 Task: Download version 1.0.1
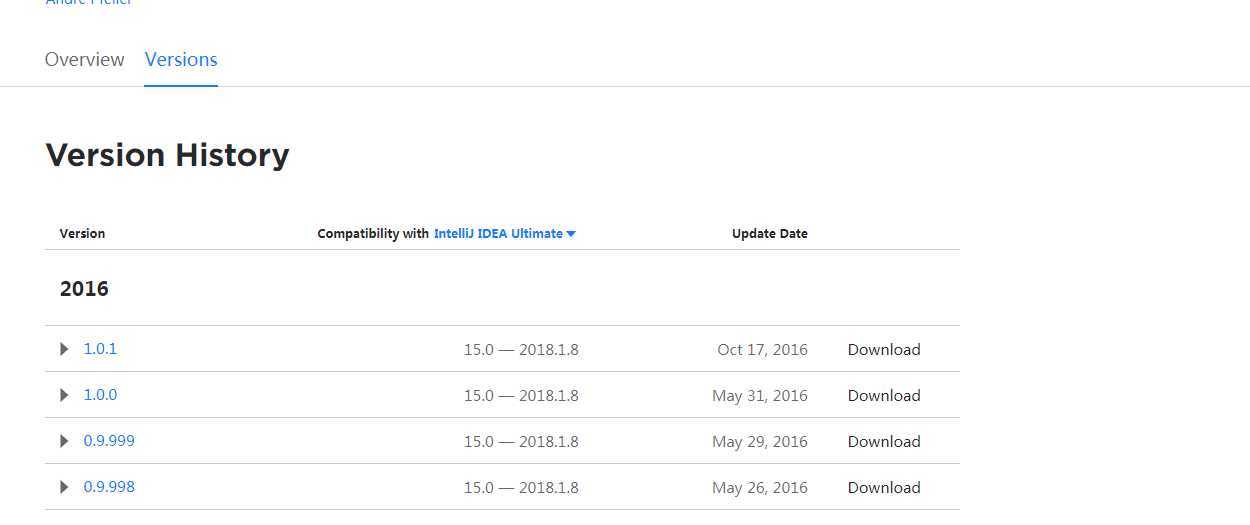click(884, 349)
